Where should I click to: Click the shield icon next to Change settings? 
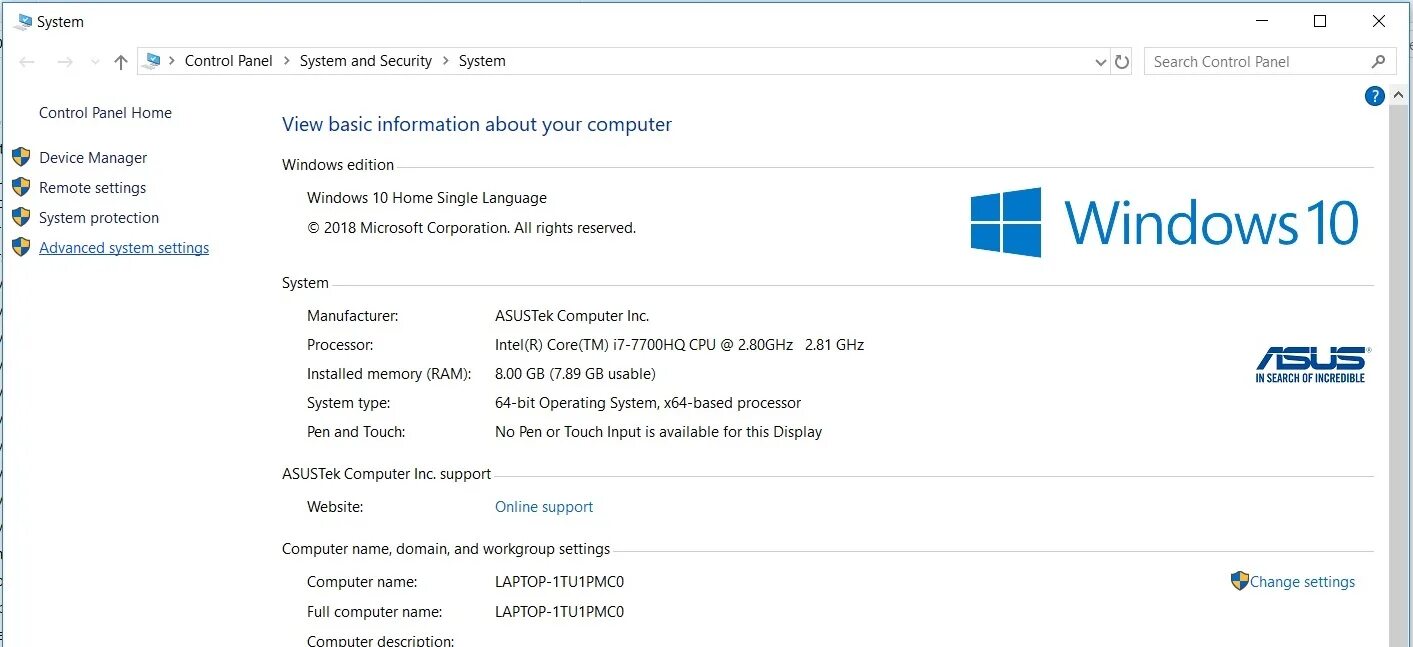1240,581
